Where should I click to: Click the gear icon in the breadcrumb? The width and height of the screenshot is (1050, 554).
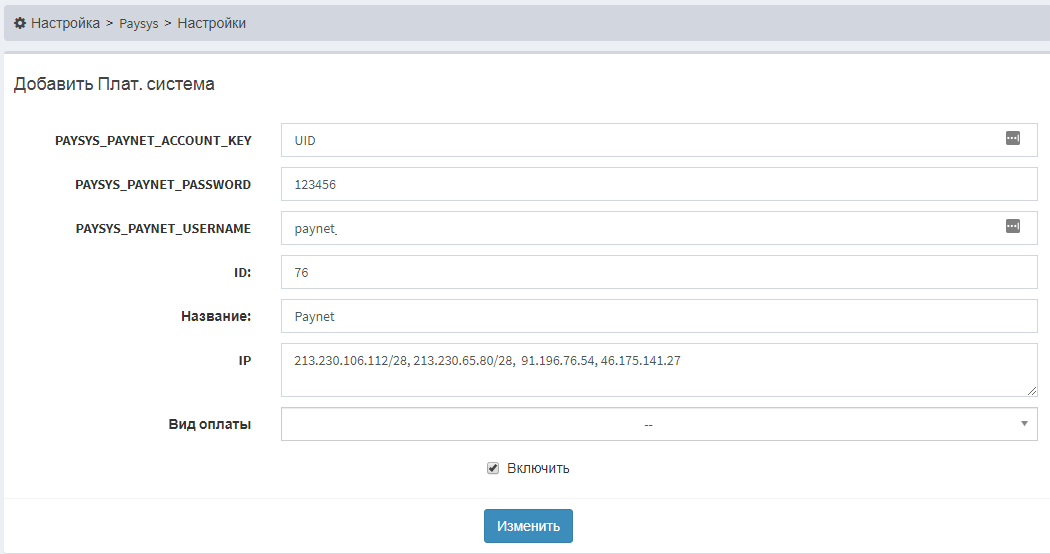coord(20,22)
